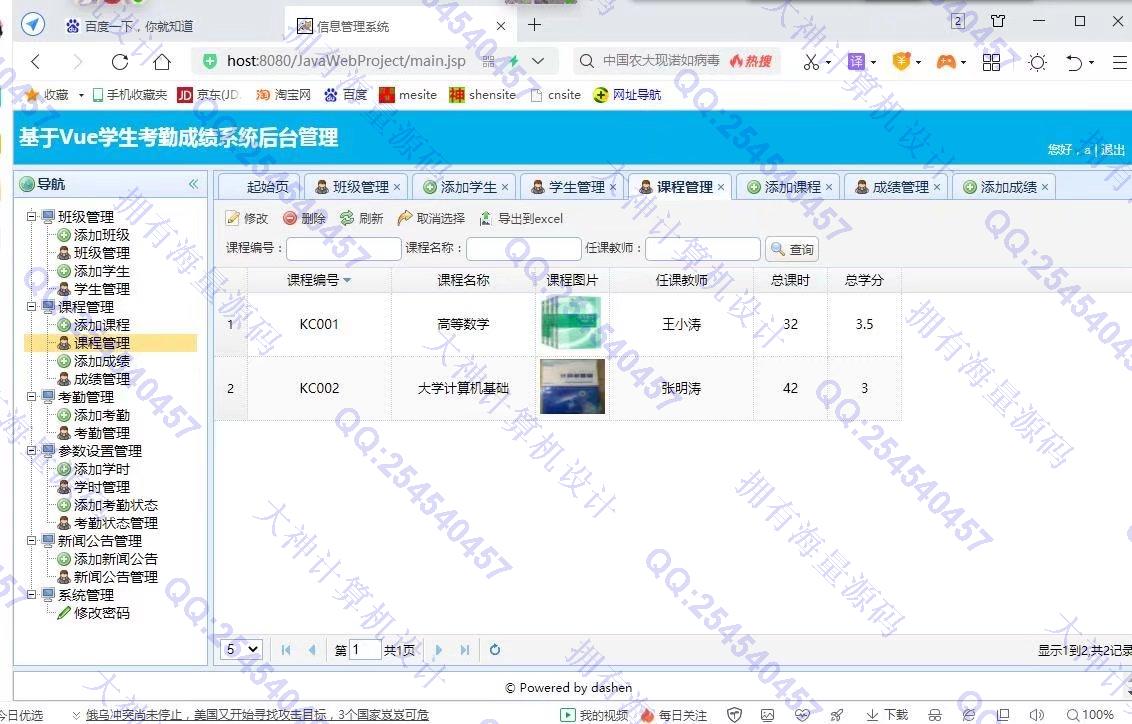Sort by 课程编号 column header
The height and width of the screenshot is (724, 1132).
click(318, 280)
